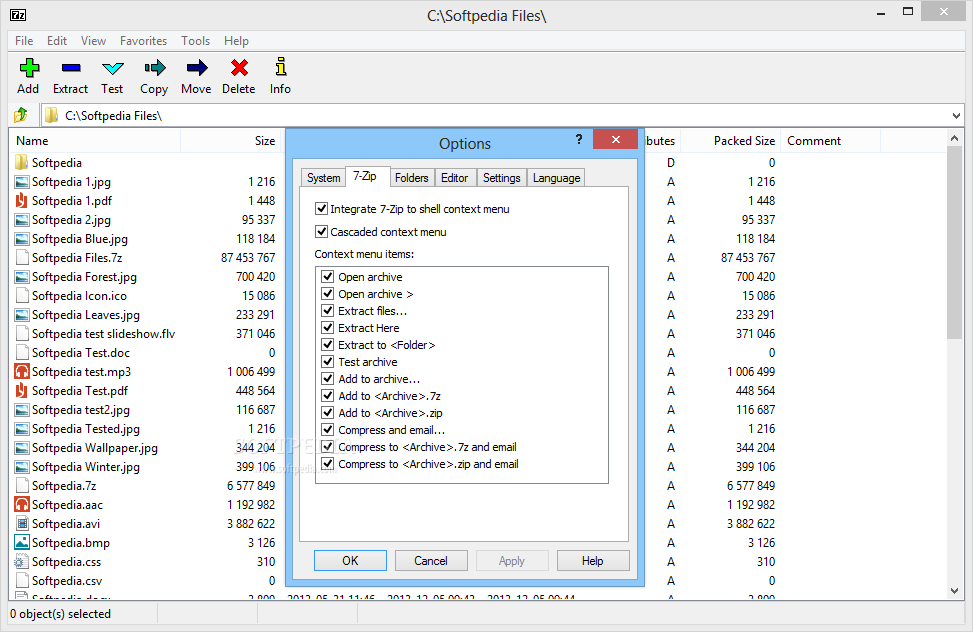Click the Copy toolbar icon
The image size is (973, 632).
pos(155,68)
